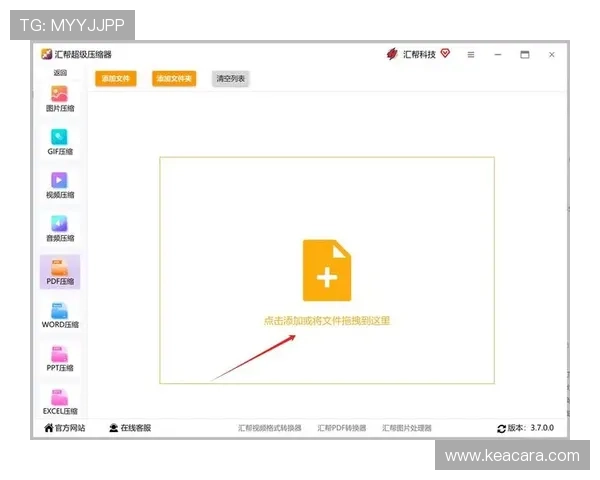Open the 图片压缩 image compression tool
The width and height of the screenshot is (600, 480).
tap(60, 99)
